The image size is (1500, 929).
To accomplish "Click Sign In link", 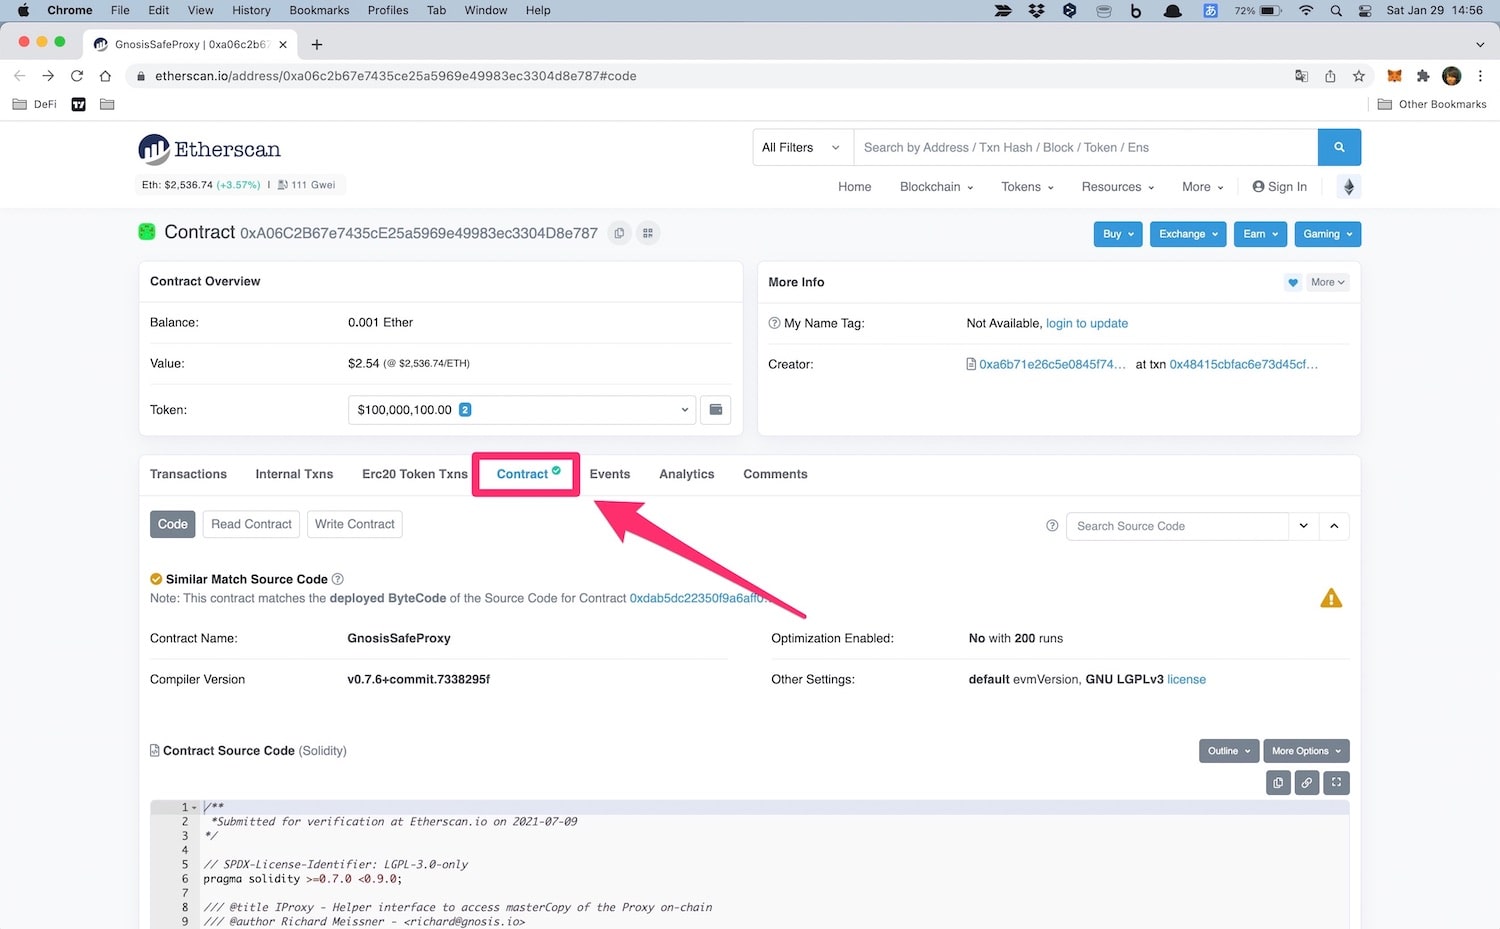I will pyautogui.click(x=1280, y=187).
